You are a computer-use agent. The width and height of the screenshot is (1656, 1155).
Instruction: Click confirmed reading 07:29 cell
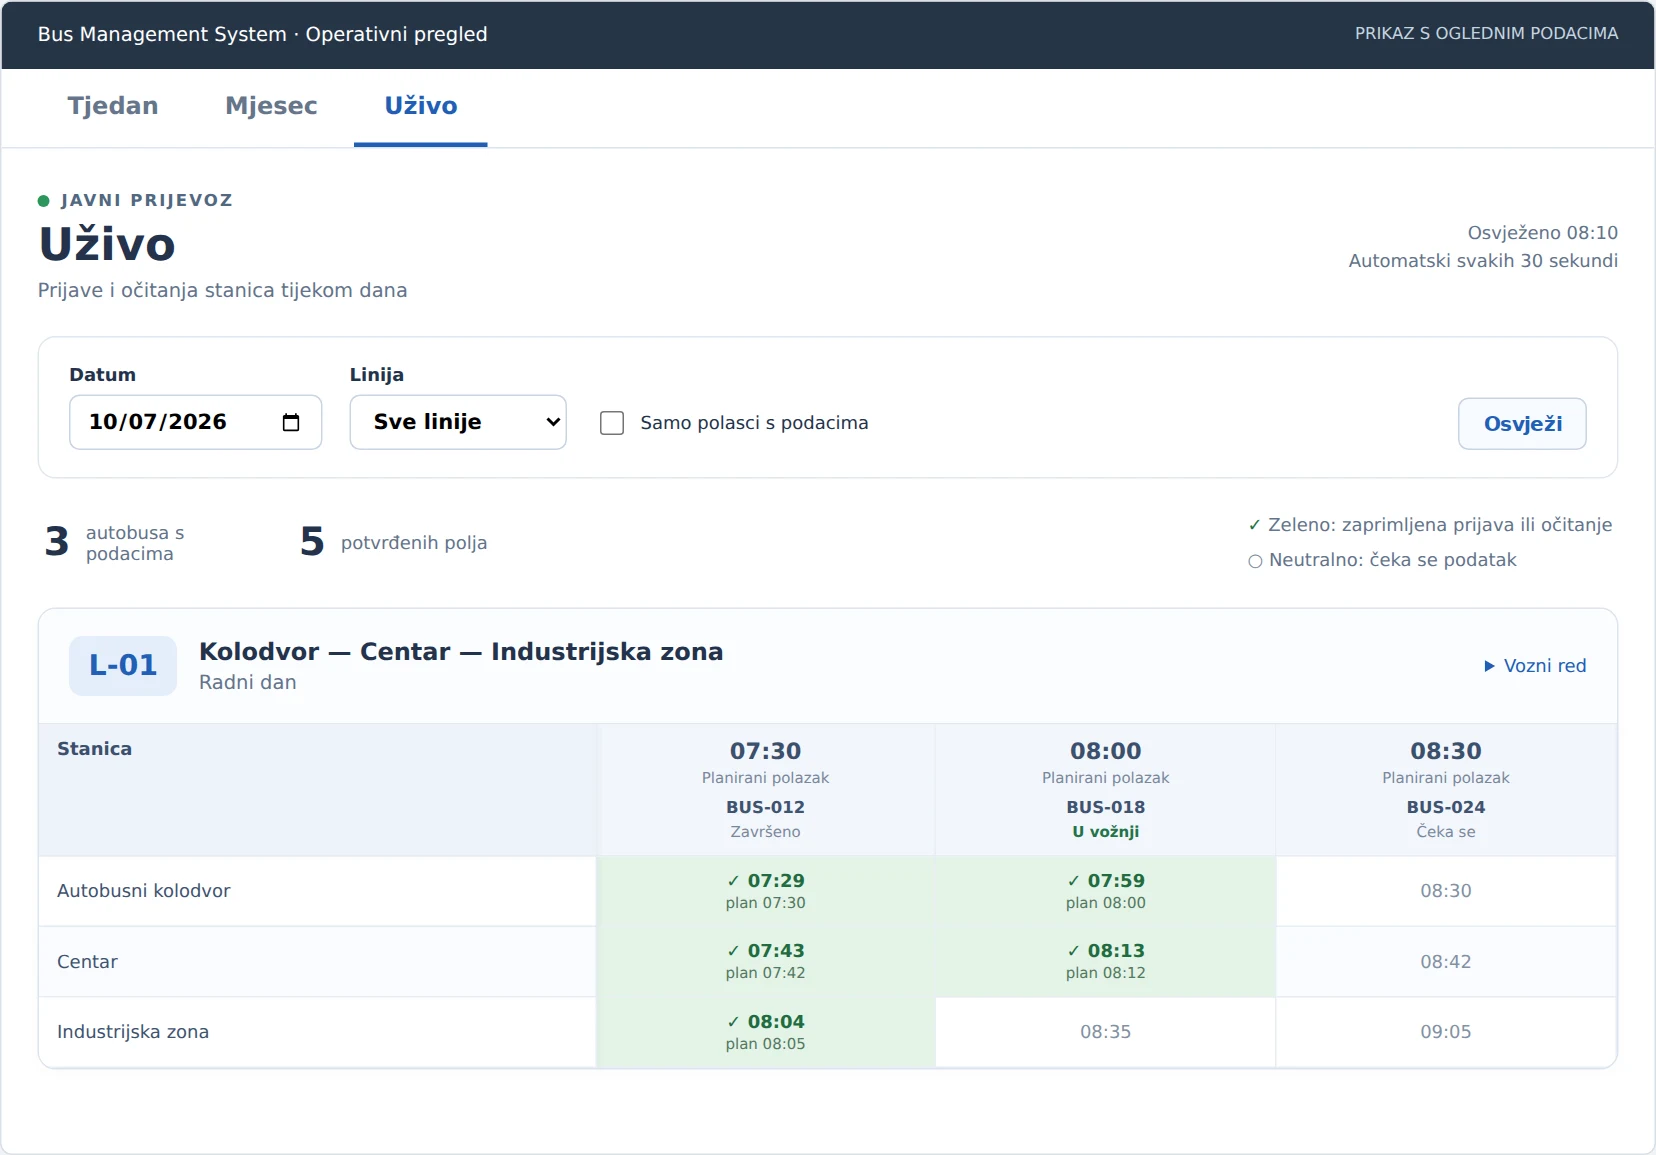coord(766,891)
